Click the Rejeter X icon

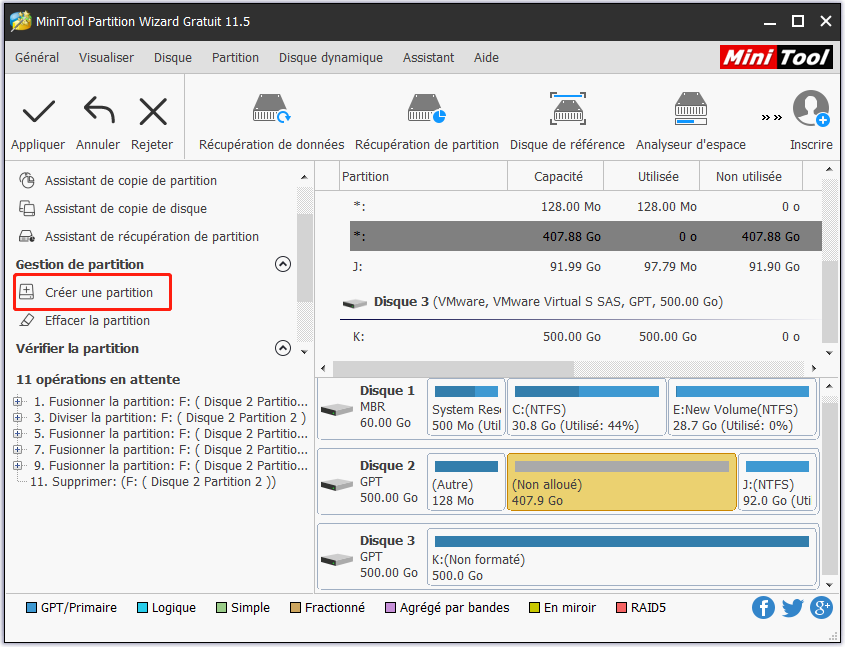(153, 112)
